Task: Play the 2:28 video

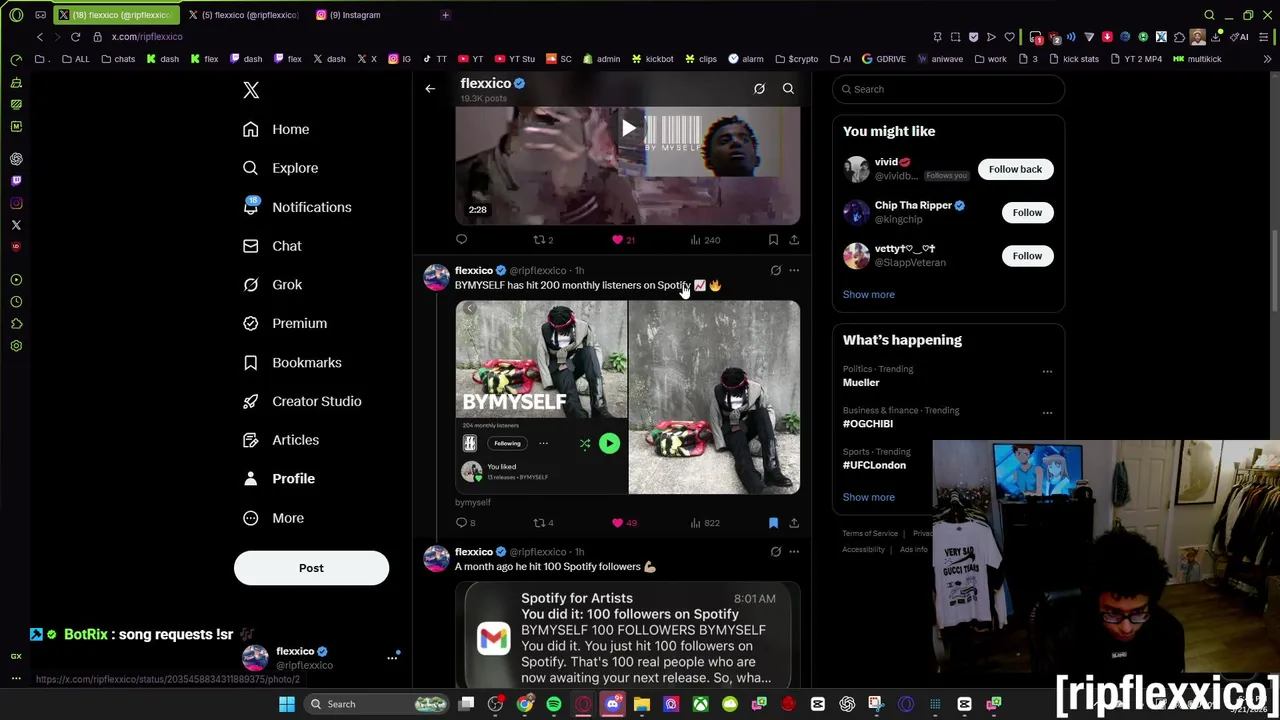Action: 628,128
